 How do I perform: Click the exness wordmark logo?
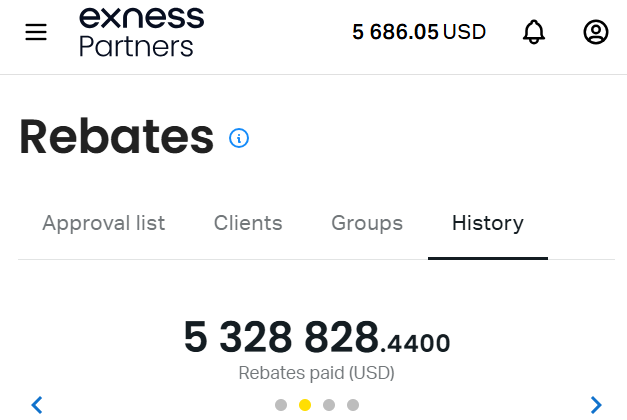click(142, 18)
